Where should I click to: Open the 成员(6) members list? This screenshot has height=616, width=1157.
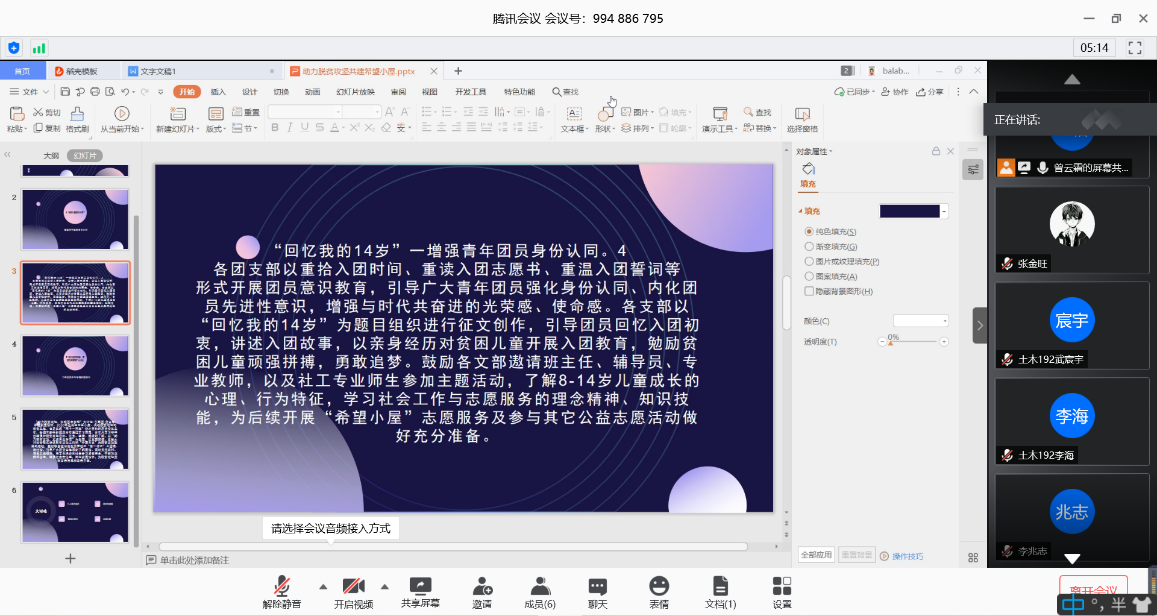click(540, 587)
